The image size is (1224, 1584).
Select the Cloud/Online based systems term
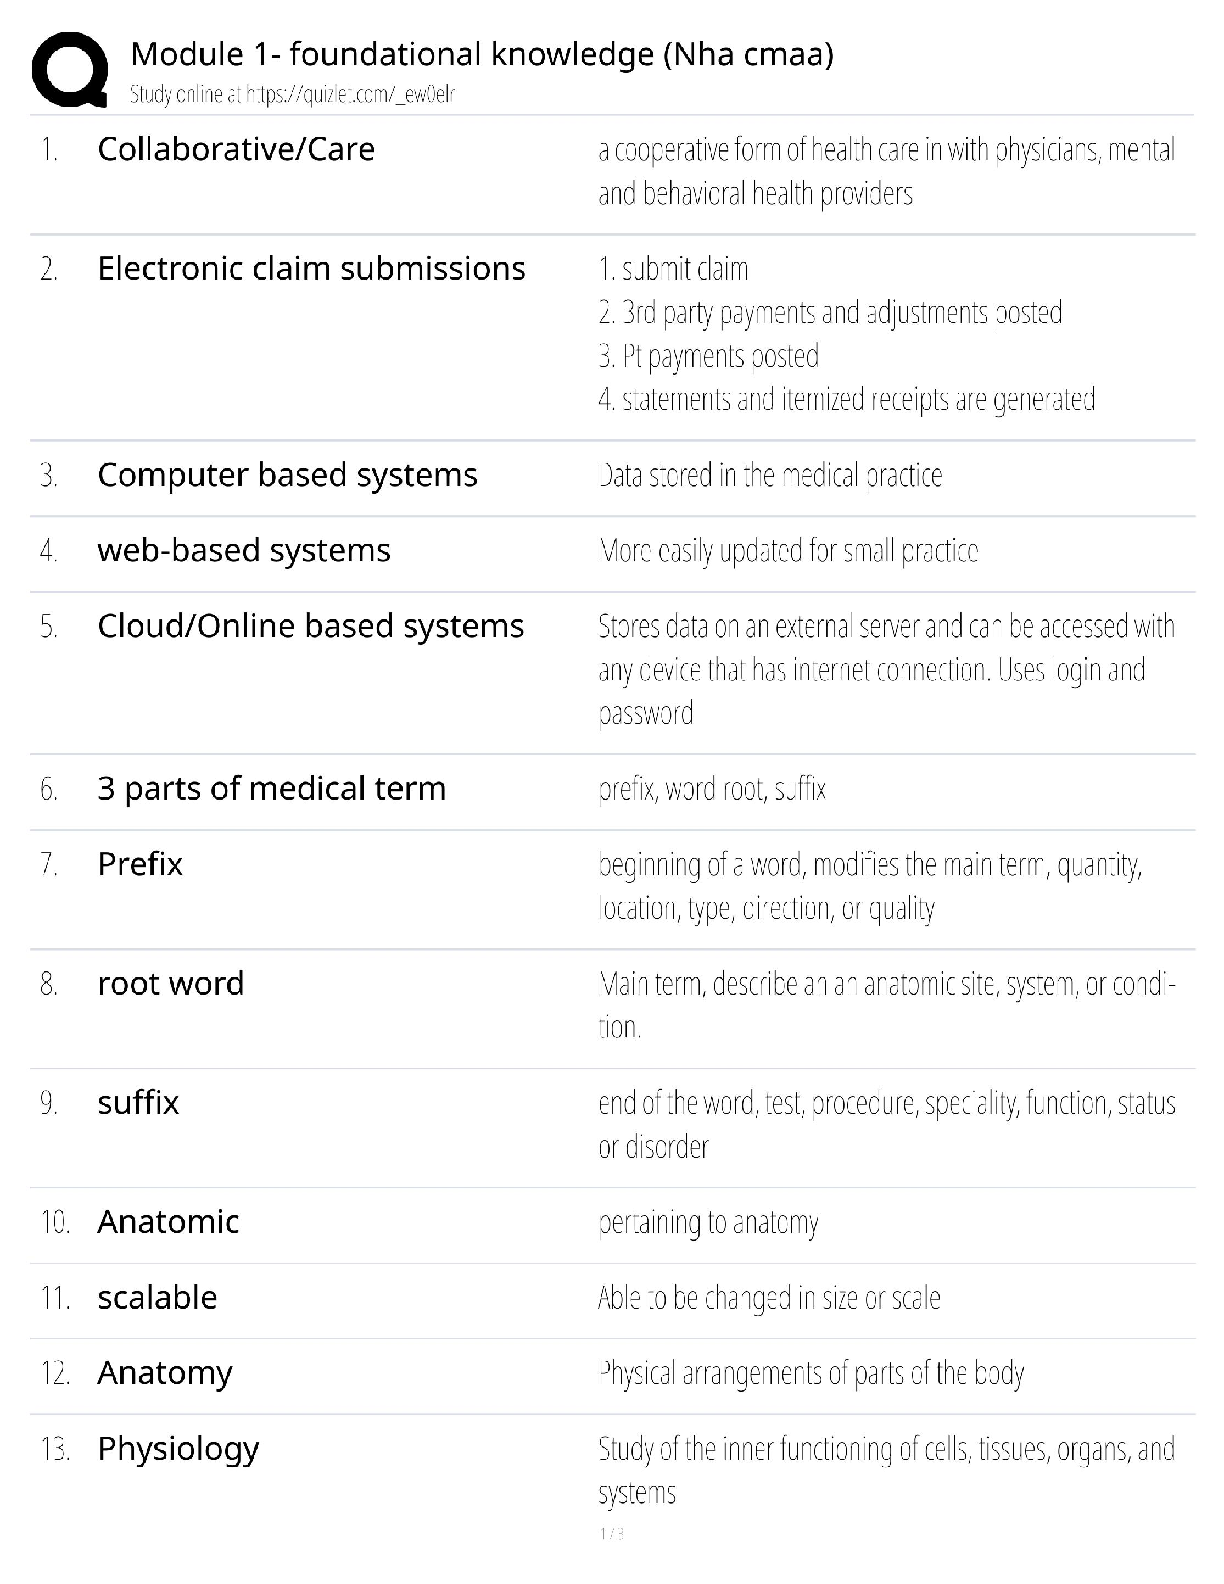coord(310,626)
